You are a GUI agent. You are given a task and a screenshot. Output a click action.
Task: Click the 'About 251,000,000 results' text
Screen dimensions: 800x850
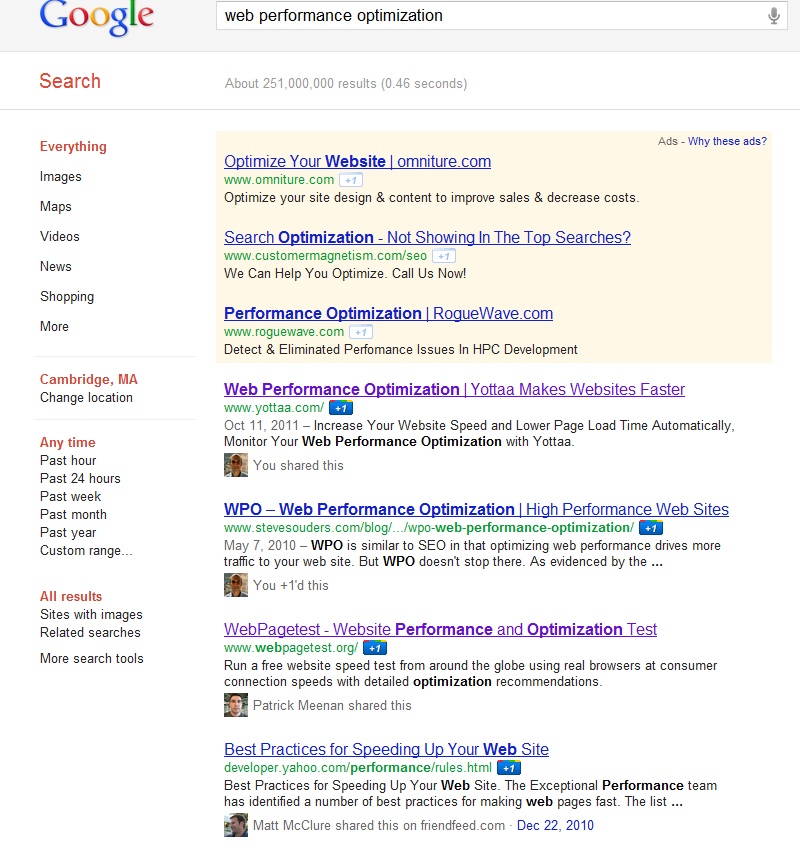point(346,83)
